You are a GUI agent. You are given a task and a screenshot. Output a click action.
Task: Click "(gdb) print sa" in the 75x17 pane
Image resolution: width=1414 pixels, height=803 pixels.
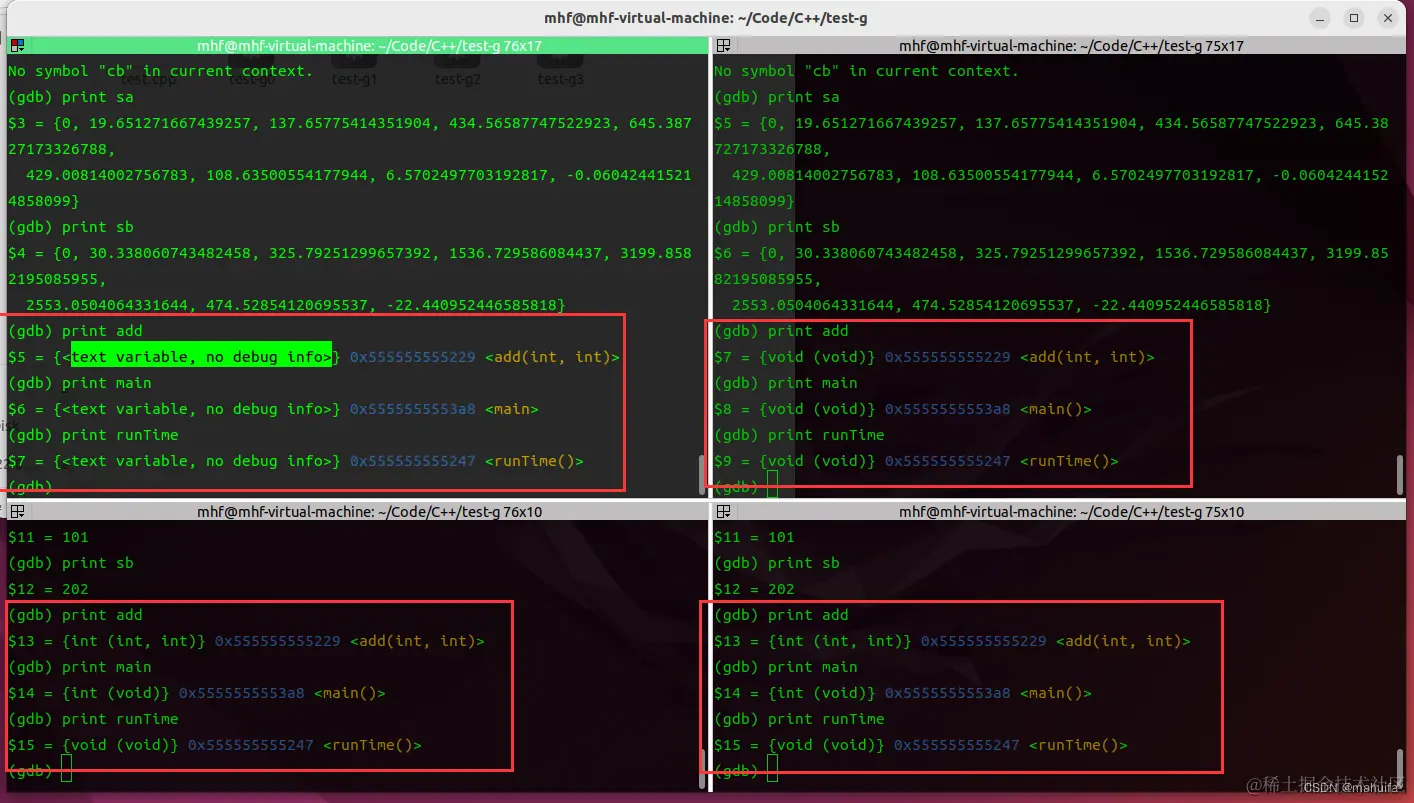776,97
